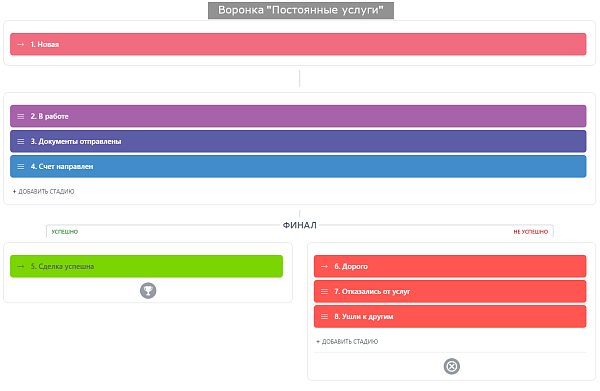
Task: Click the УСПЕШНО label
Action: [65, 231]
